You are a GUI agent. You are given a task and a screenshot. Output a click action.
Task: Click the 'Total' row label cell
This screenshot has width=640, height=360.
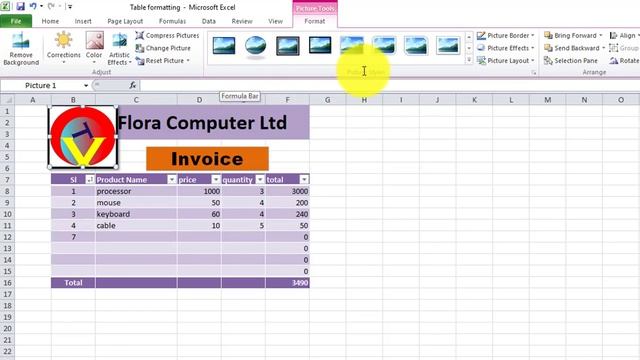(x=73, y=282)
